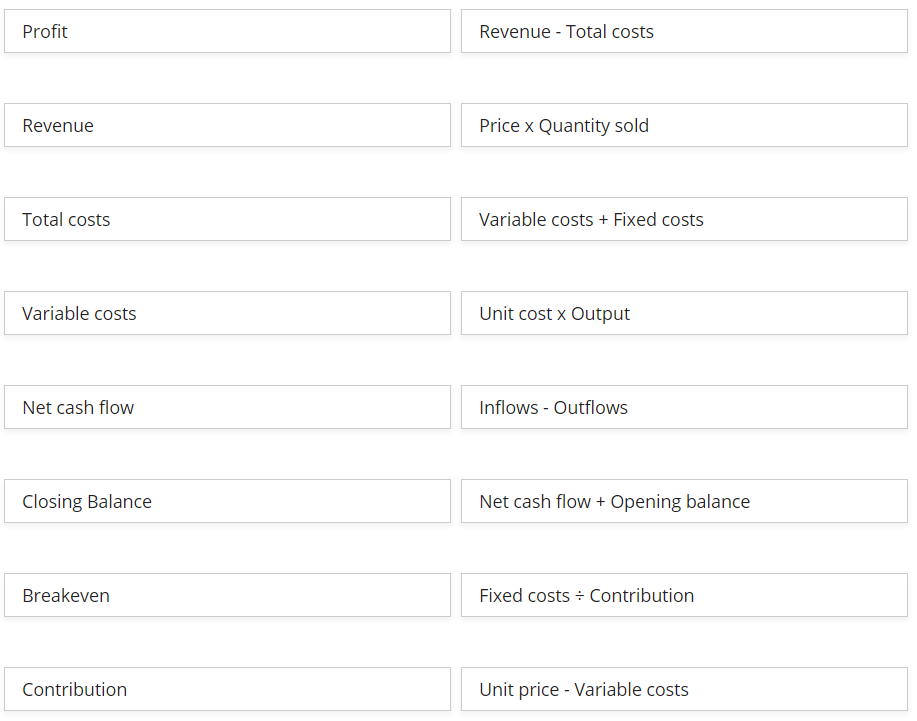
Task: Click the Profit term card
Action: (x=227, y=32)
